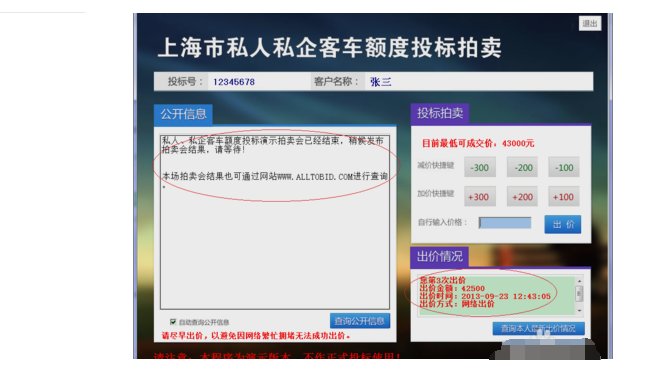The width and height of the screenshot is (646, 369).
Task: Click the customer name 张三
Action: (381, 82)
